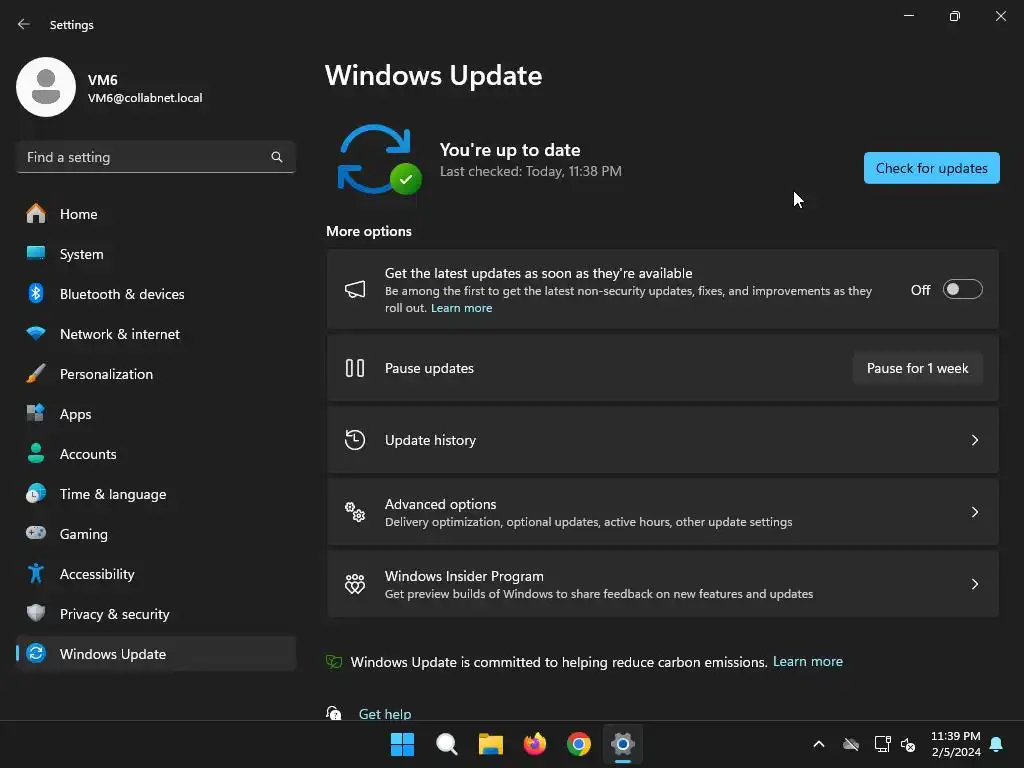Toggle Get the latest updates switch on
The image size is (1024, 768).
pos(963,289)
